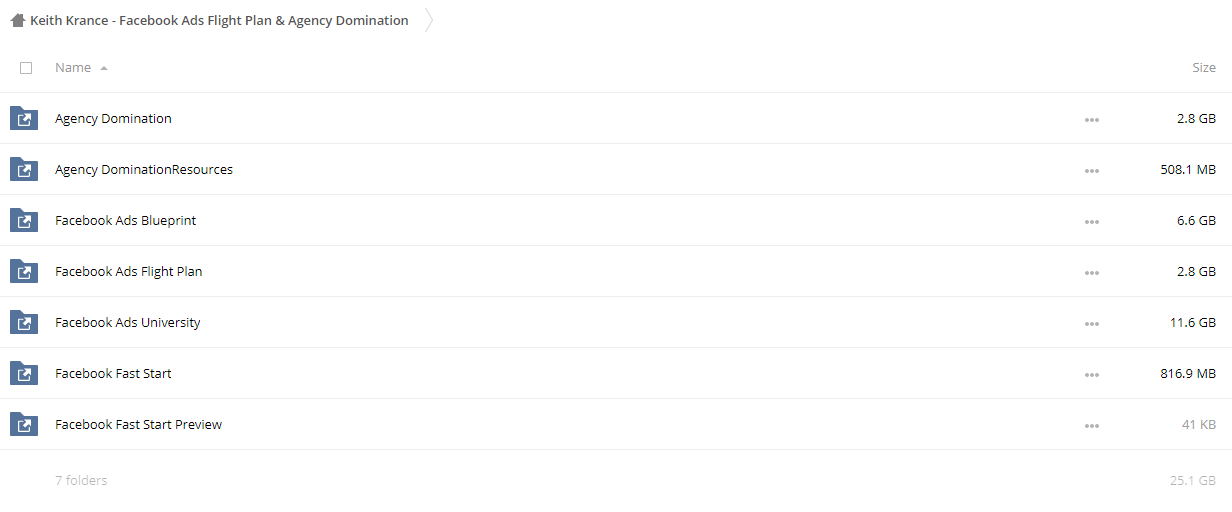Viewport: 1232px width, 512px height.
Task: Click the Facebook Ads University folder icon
Action: (x=23, y=323)
